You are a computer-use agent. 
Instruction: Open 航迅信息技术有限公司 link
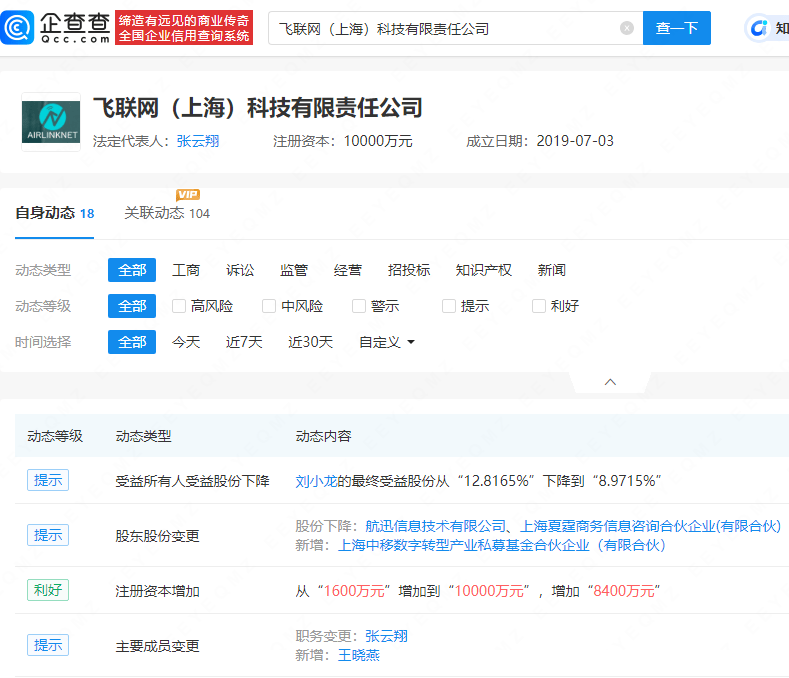pyautogui.click(x=435, y=526)
